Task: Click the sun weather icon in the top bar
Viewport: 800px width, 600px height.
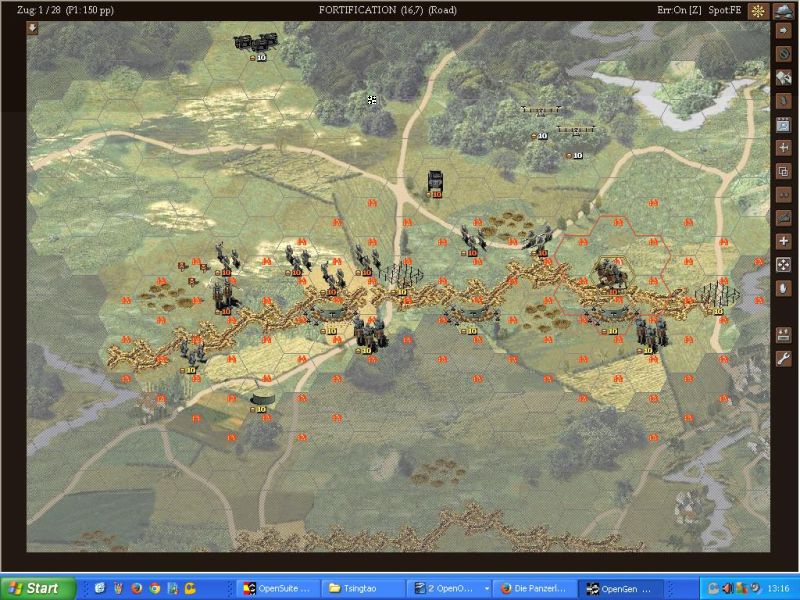Action: click(758, 11)
